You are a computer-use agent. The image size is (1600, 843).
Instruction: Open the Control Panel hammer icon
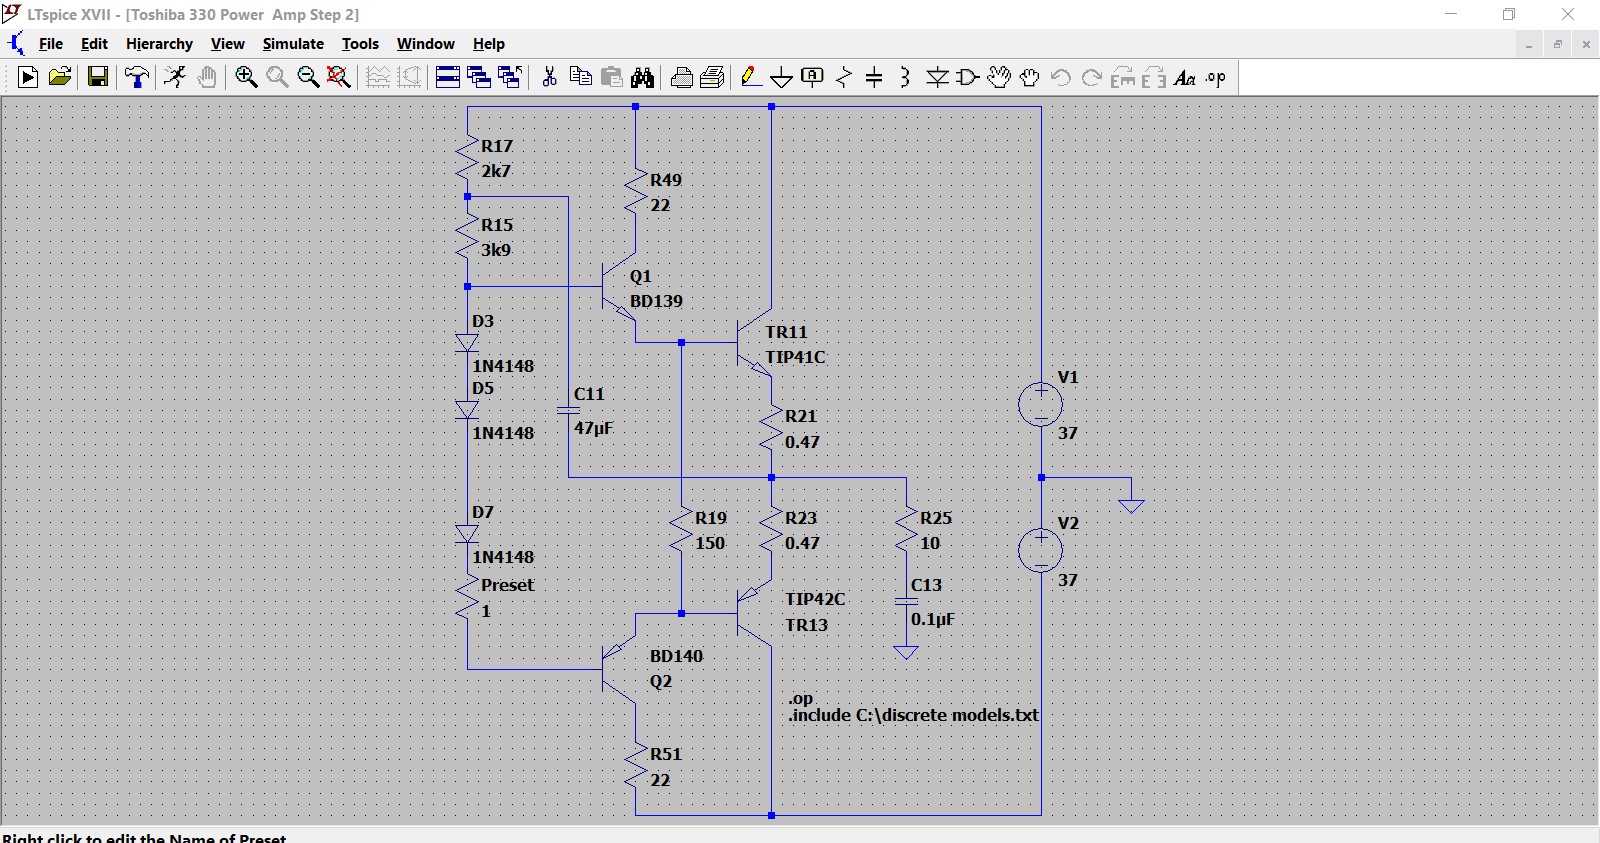137,77
